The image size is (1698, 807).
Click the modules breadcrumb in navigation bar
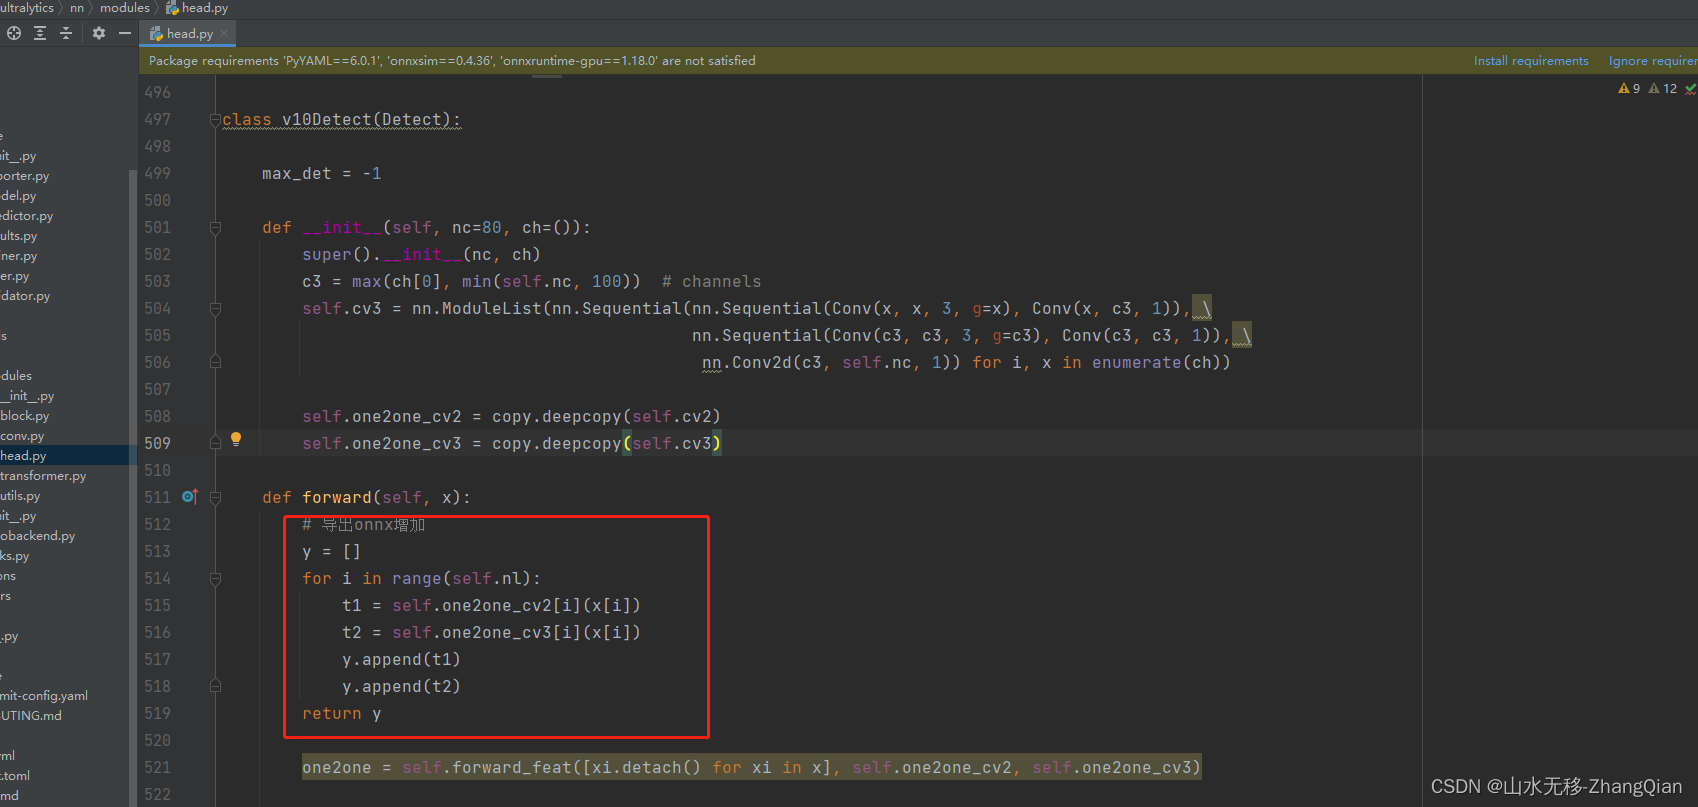click(x=124, y=8)
